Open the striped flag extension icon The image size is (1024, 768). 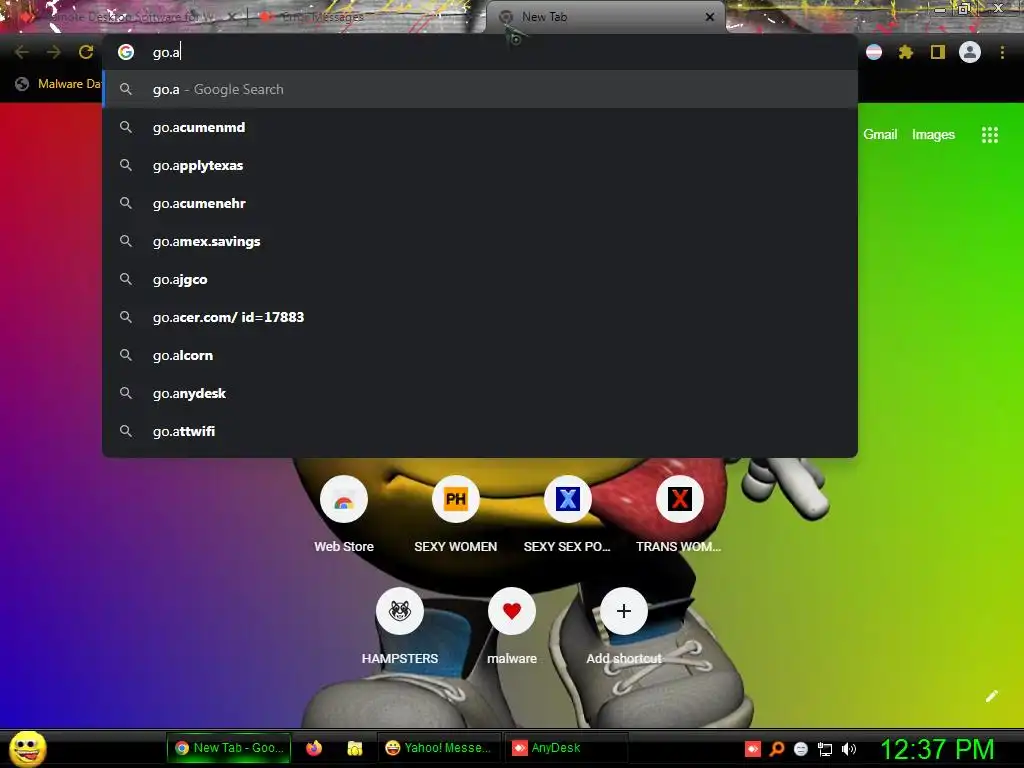874,52
